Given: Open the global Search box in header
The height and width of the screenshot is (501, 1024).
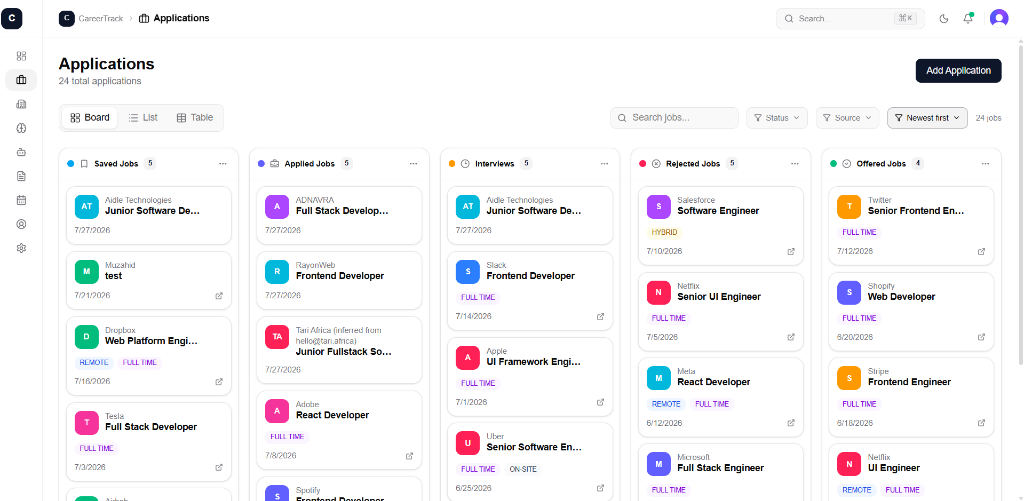Looking at the screenshot, I should [x=850, y=18].
